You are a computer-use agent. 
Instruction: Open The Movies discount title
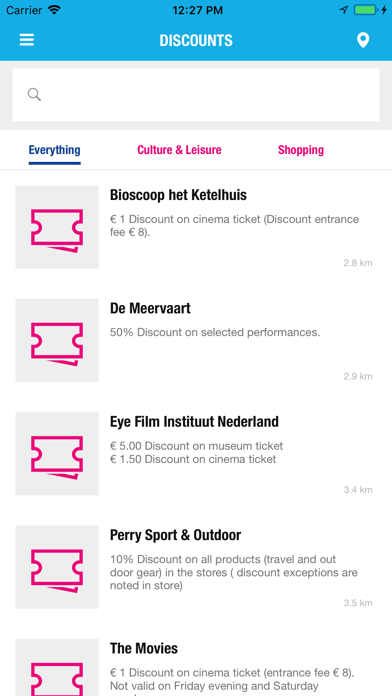tap(144, 649)
